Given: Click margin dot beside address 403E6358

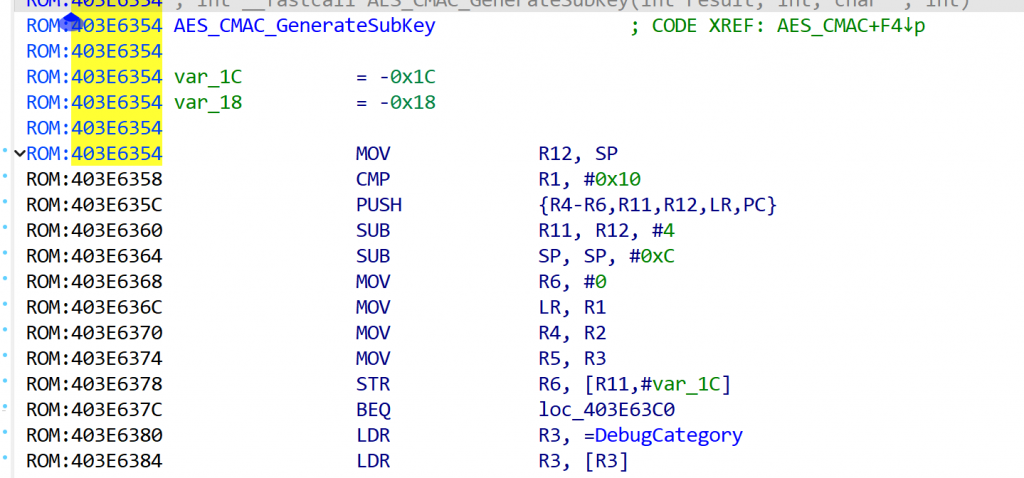Looking at the screenshot, I should tap(6, 179).
